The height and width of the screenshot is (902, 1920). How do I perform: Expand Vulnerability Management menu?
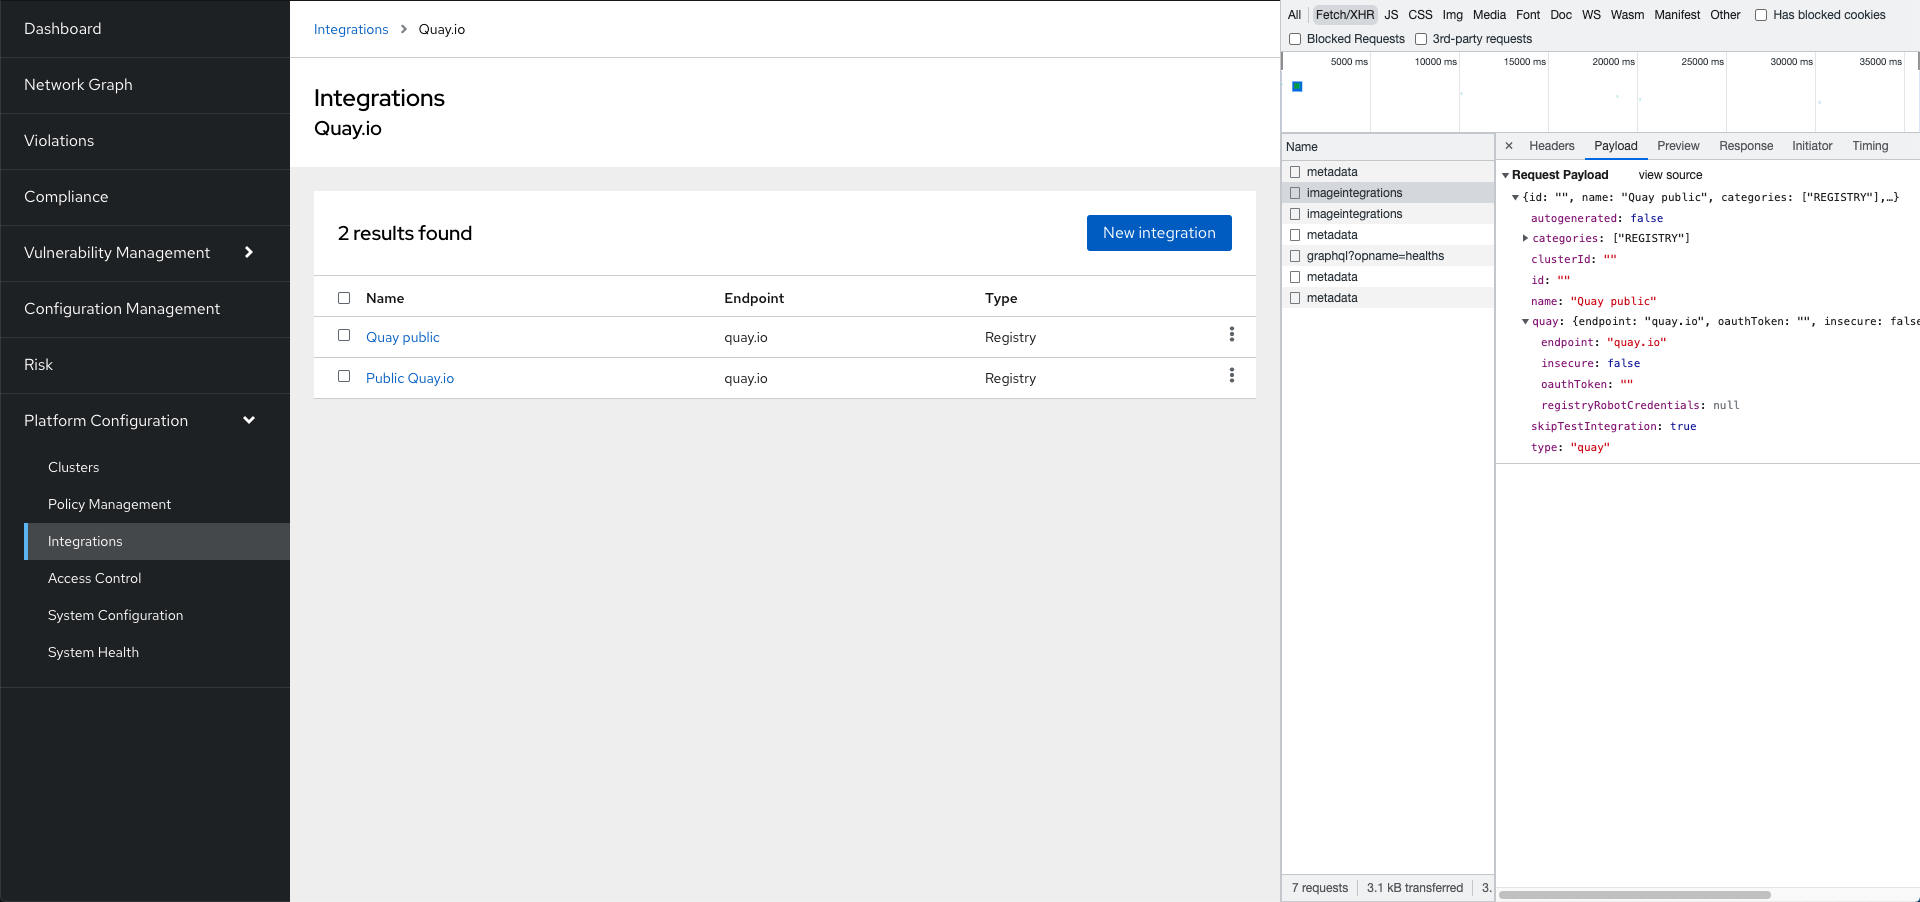[145, 253]
